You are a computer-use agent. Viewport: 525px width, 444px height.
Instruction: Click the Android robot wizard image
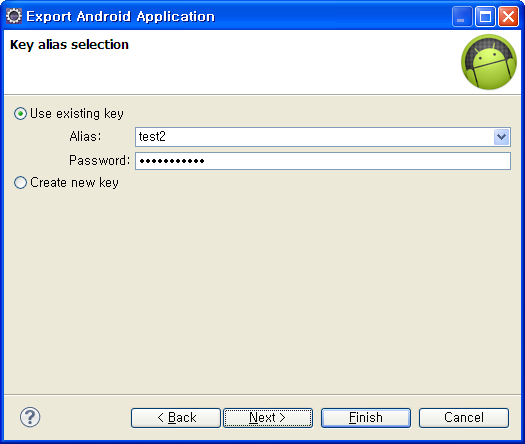(x=489, y=62)
